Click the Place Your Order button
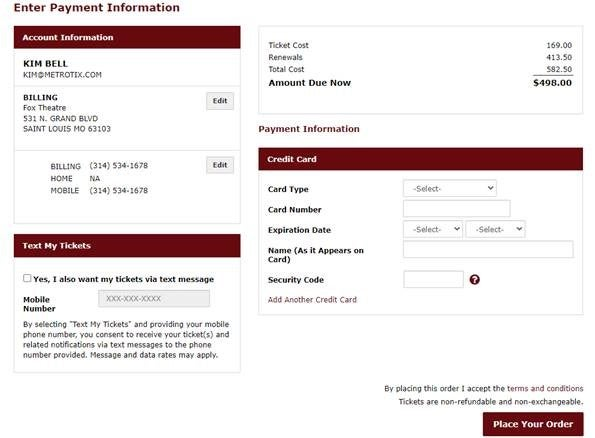The width and height of the screenshot is (595, 438). pyautogui.click(x=533, y=424)
